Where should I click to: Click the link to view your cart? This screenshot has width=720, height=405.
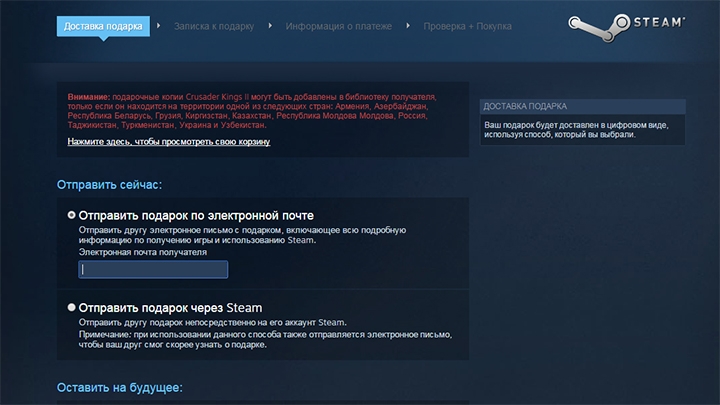point(168,142)
